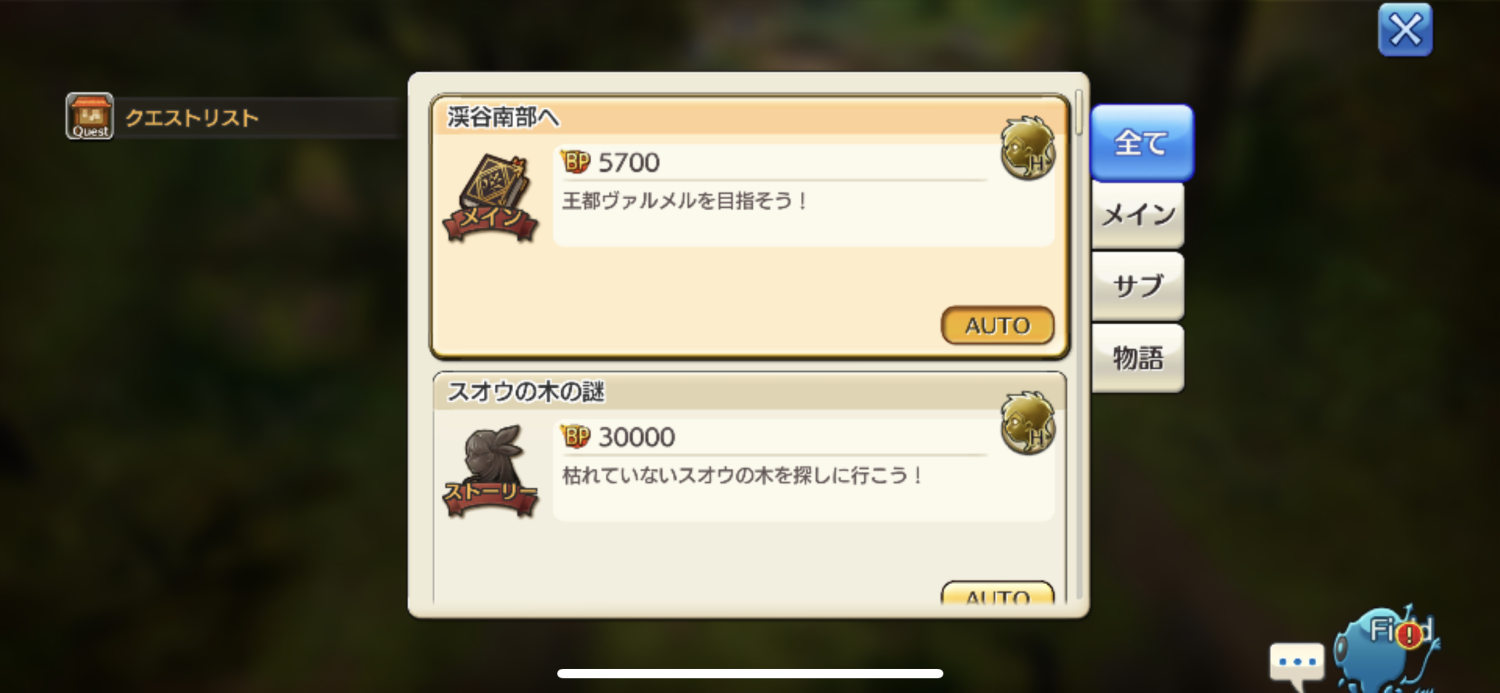Select the 物語 tab
Image resolution: width=1500 pixels, height=693 pixels.
(x=1138, y=358)
